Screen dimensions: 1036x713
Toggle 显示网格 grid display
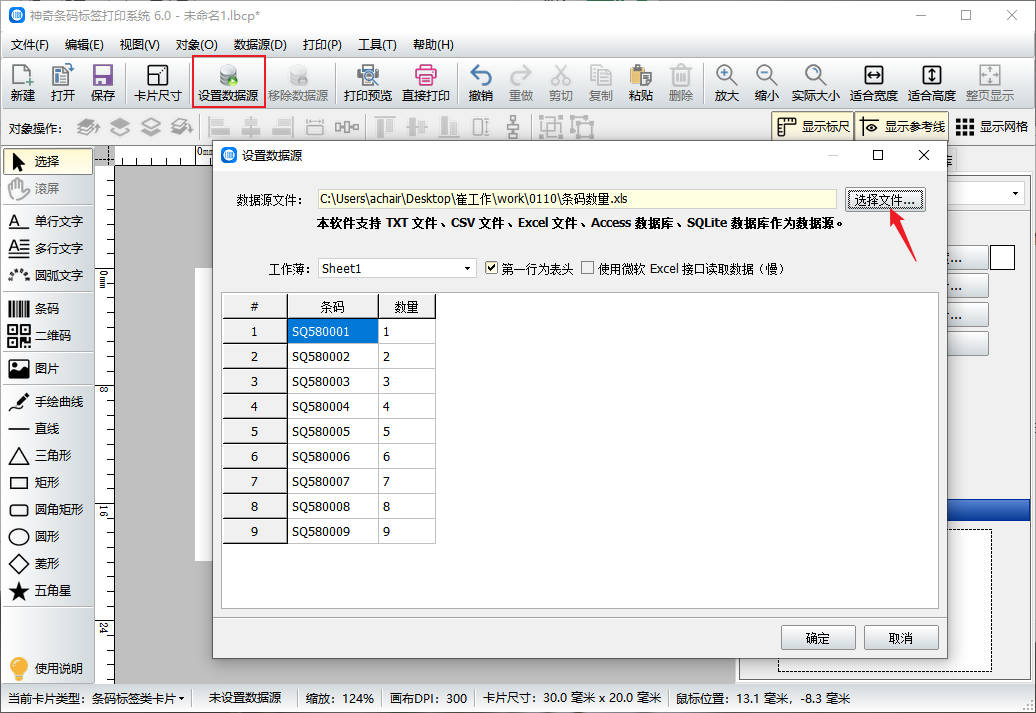(x=992, y=126)
